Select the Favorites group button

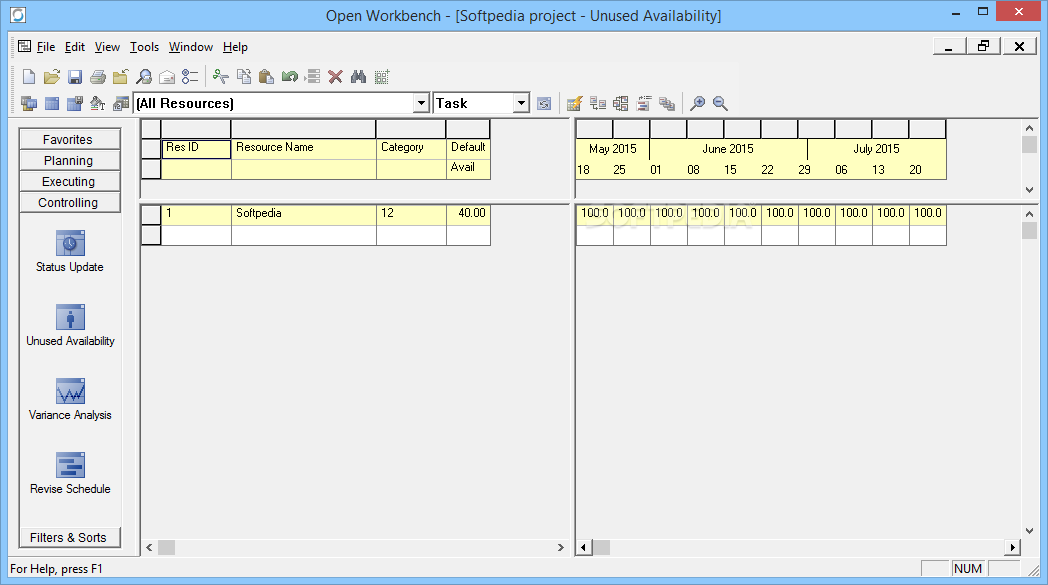click(70, 139)
